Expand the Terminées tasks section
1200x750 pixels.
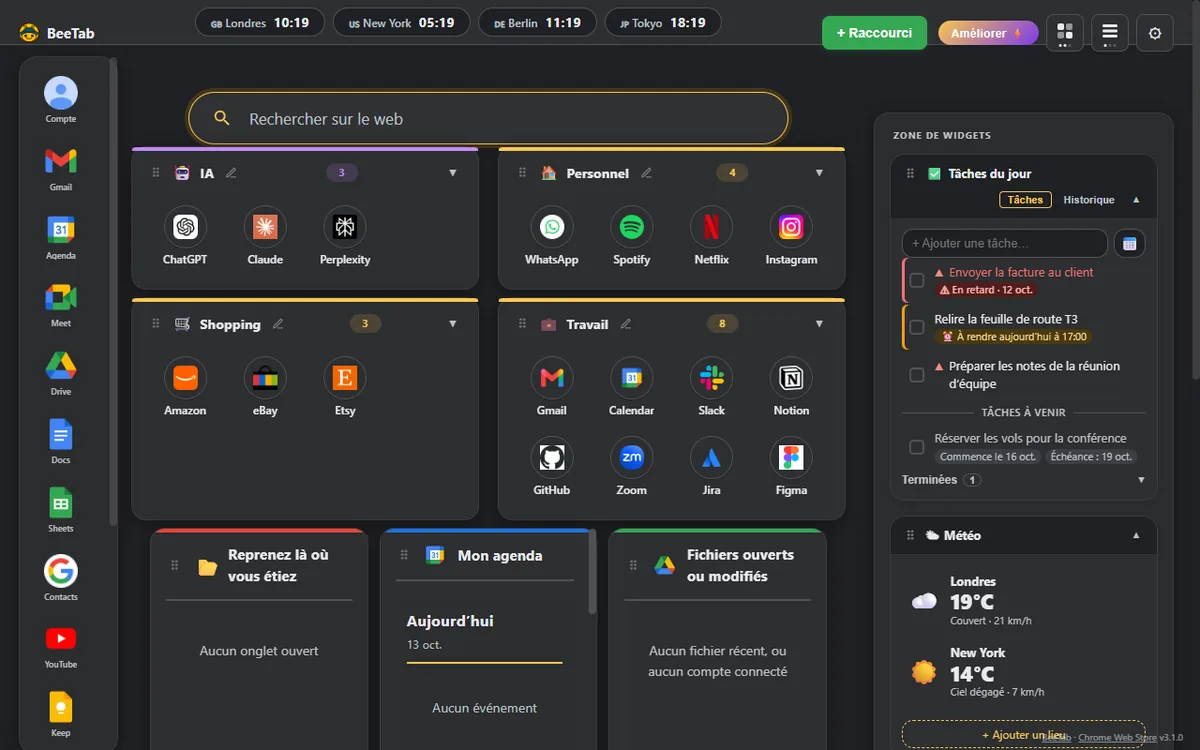pos(1141,480)
